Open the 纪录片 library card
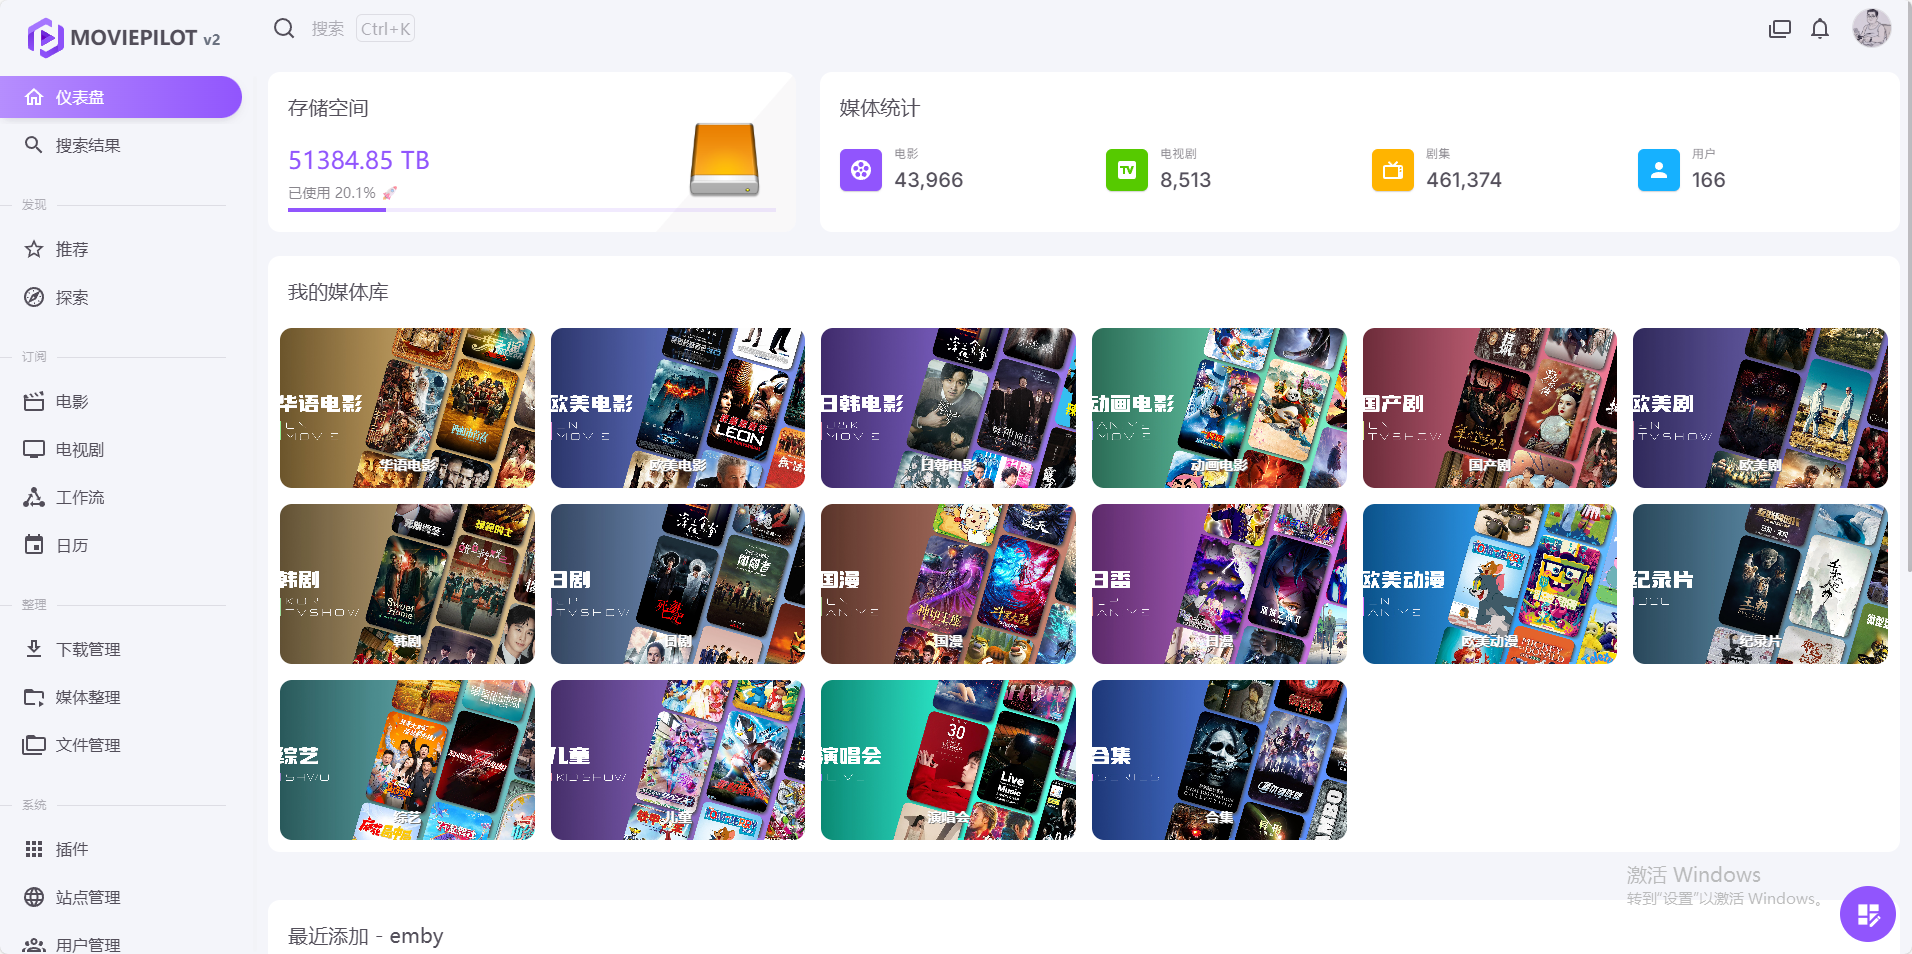The image size is (1912, 954). [1760, 584]
